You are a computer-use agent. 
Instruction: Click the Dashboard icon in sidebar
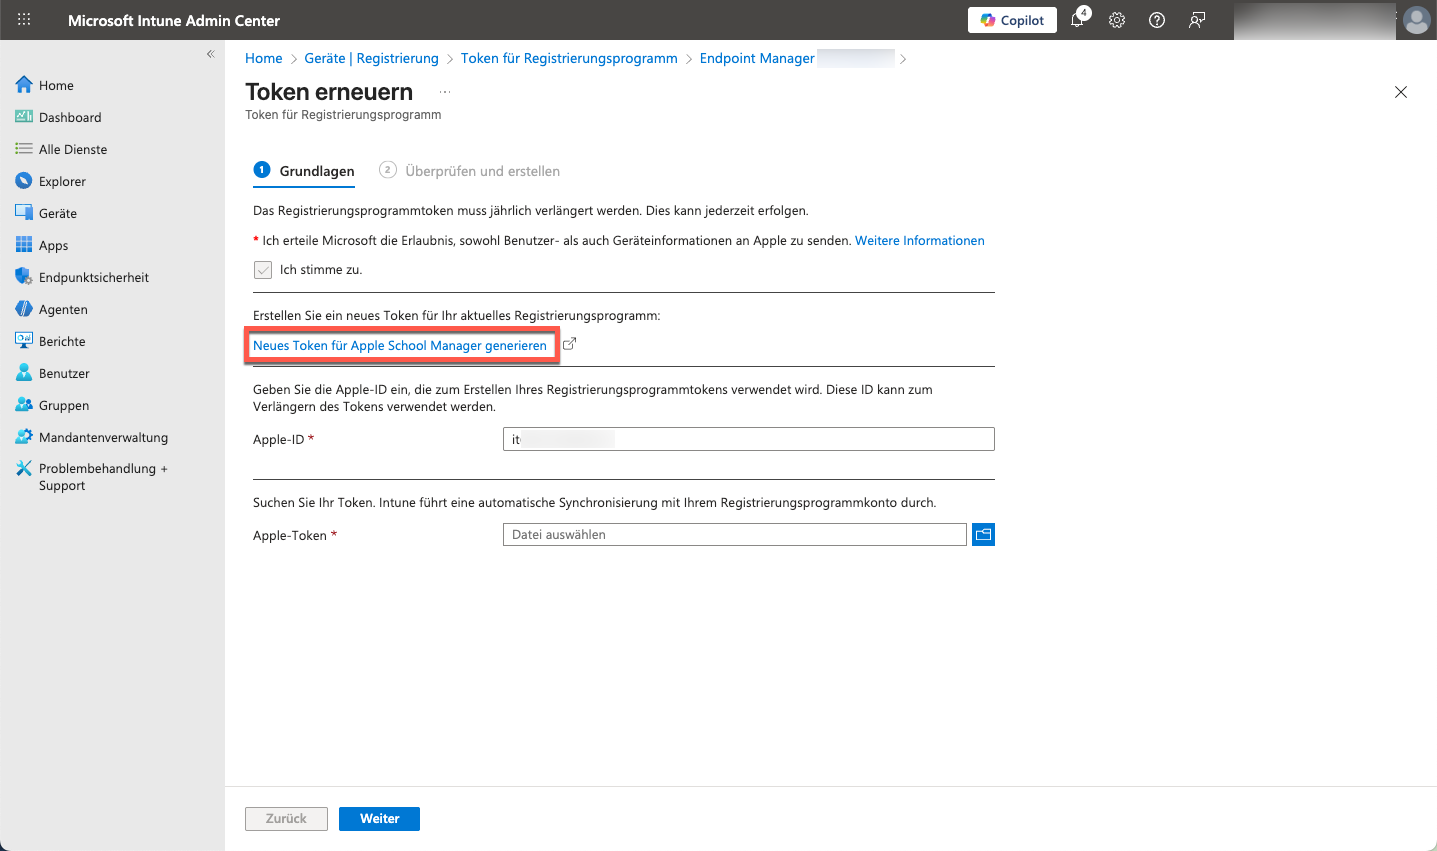(x=24, y=117)
